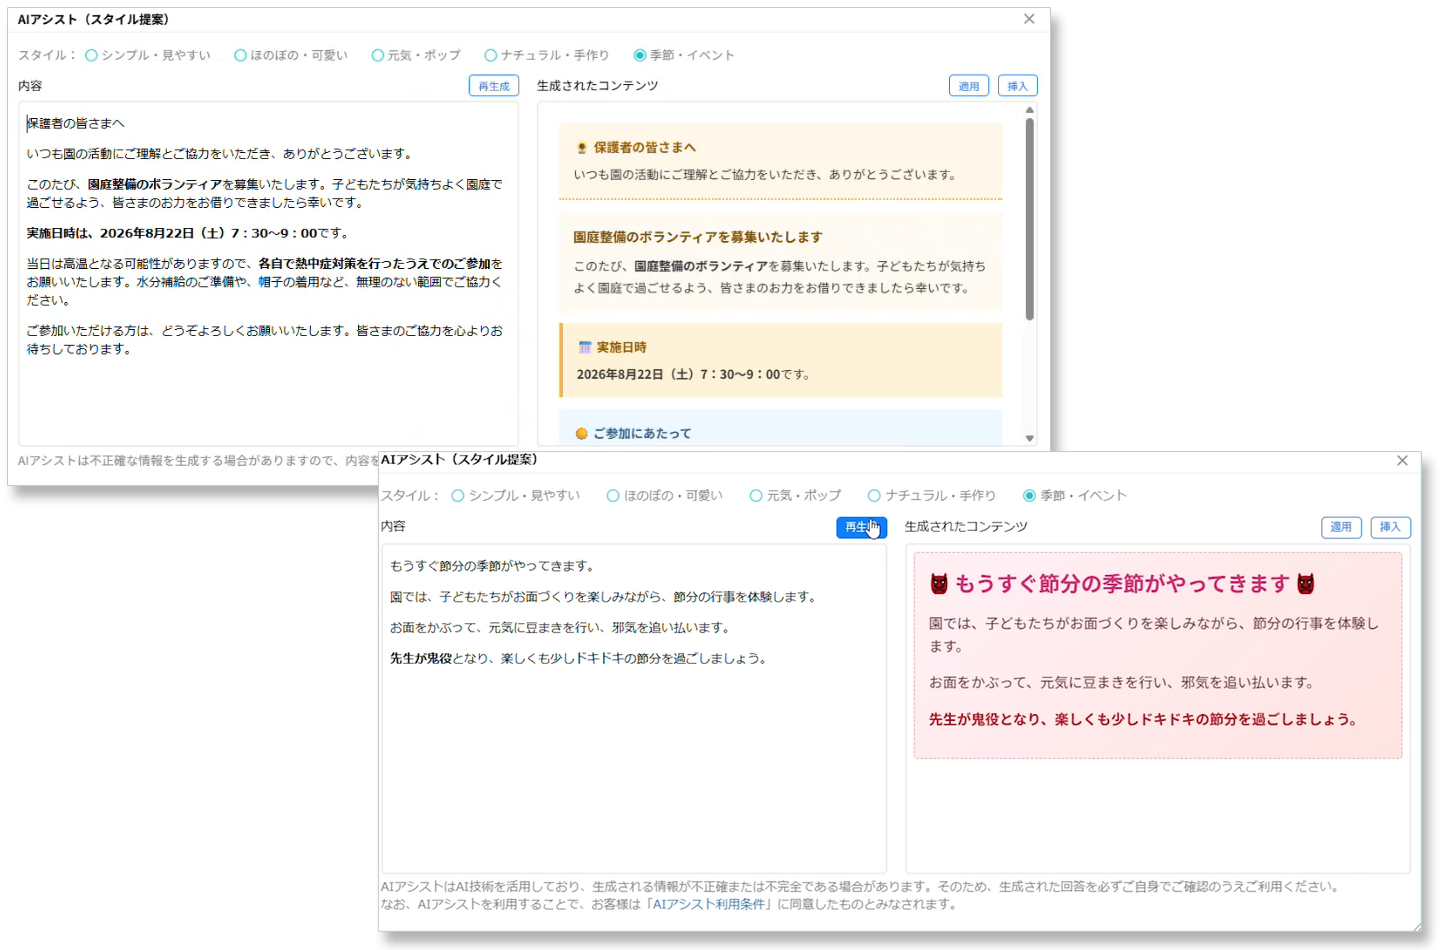Viewport: 1440px width, 950px height.
Task: Pick ほのぼの・可愛い style in front window
Action: [613, 495]
